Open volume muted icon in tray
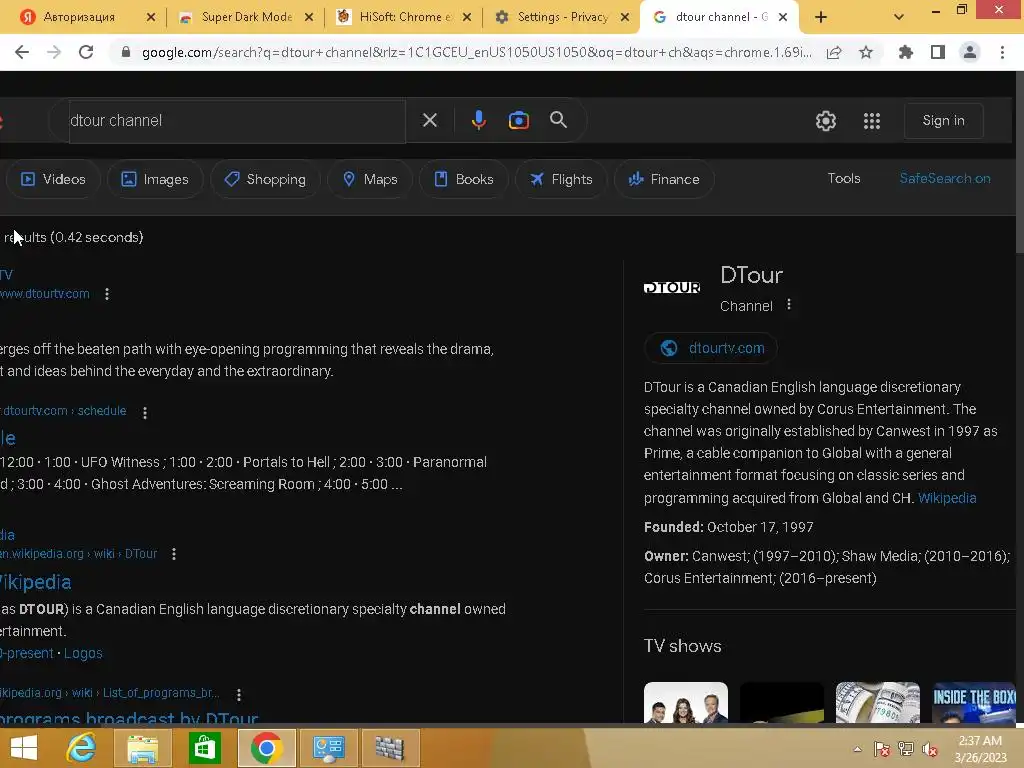 pyautogui.click(x=930, y=749)
